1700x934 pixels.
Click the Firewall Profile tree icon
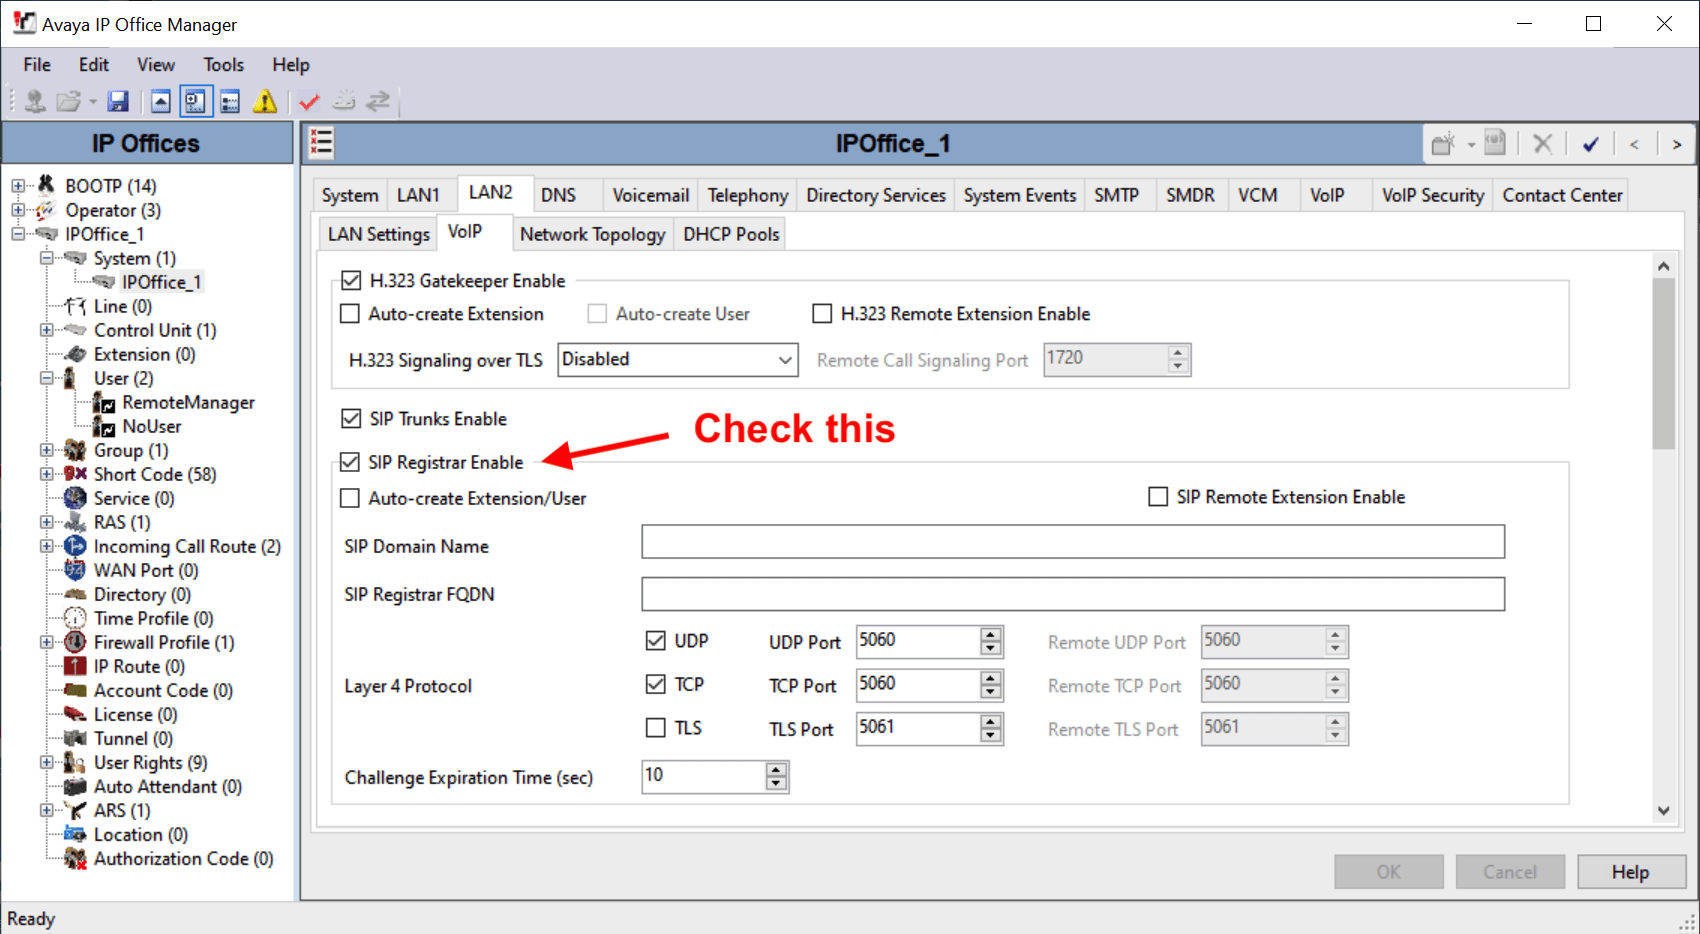coord(75,642)
